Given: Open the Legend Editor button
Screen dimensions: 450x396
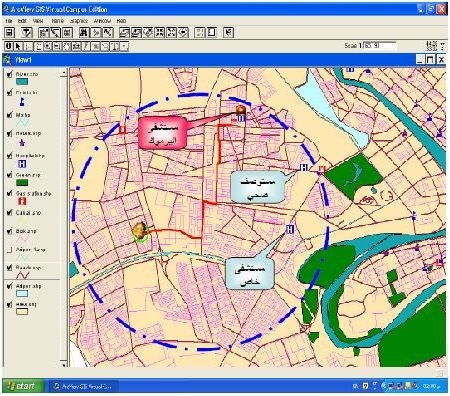Looking at the screenshot, I should 55,32.
